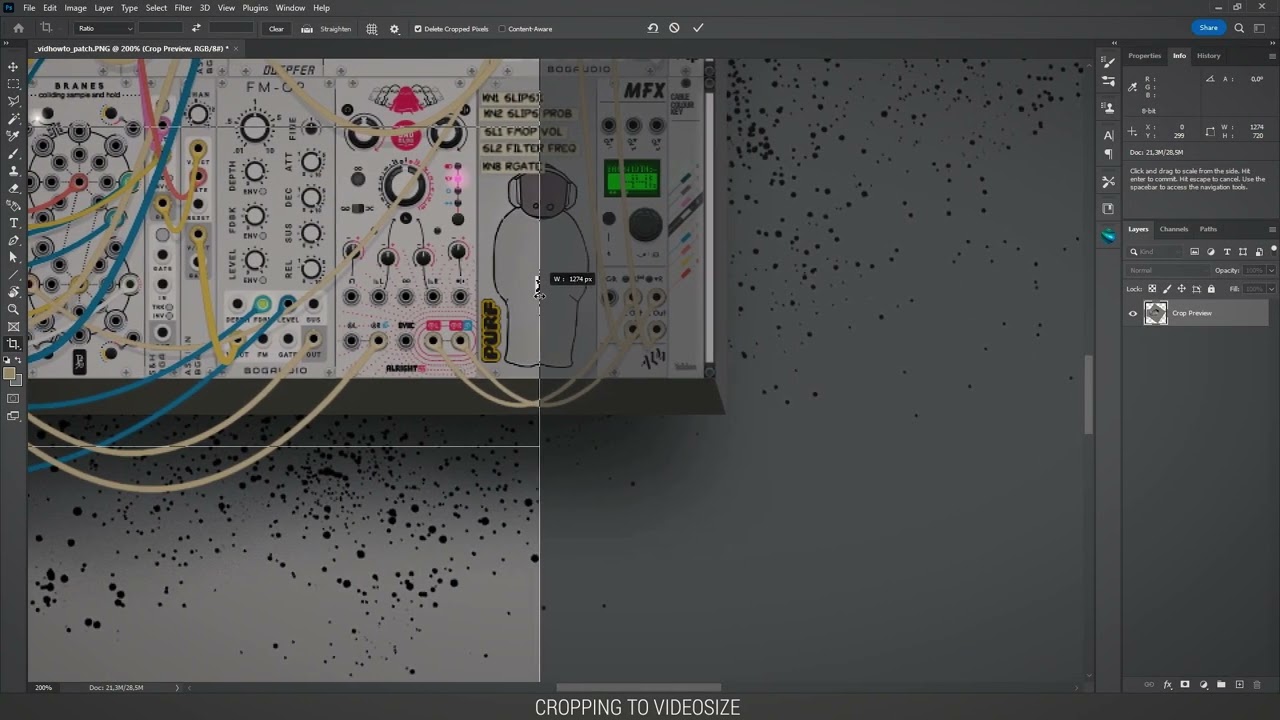Open the Info panel flyout menu
Image resolution: width=1280 pixels, height=720 pixels.
1272,56
